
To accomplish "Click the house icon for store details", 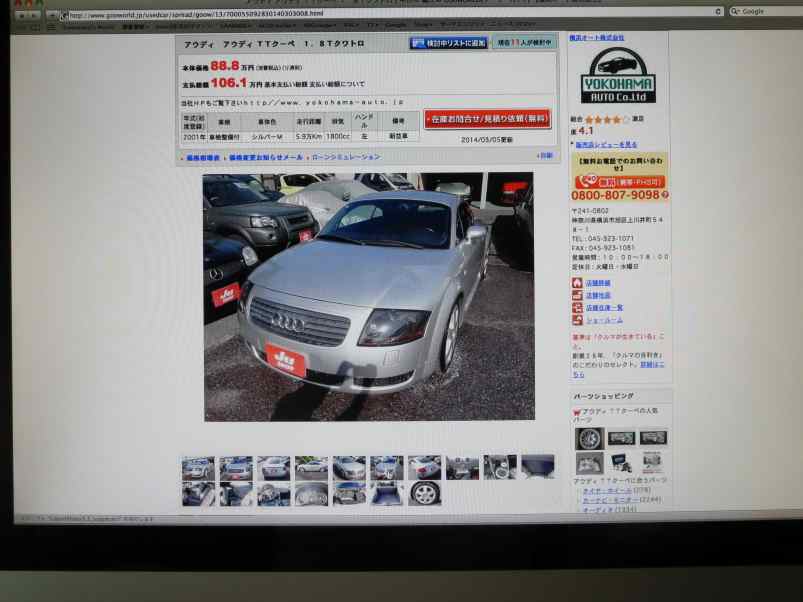I will coord(577,283).
